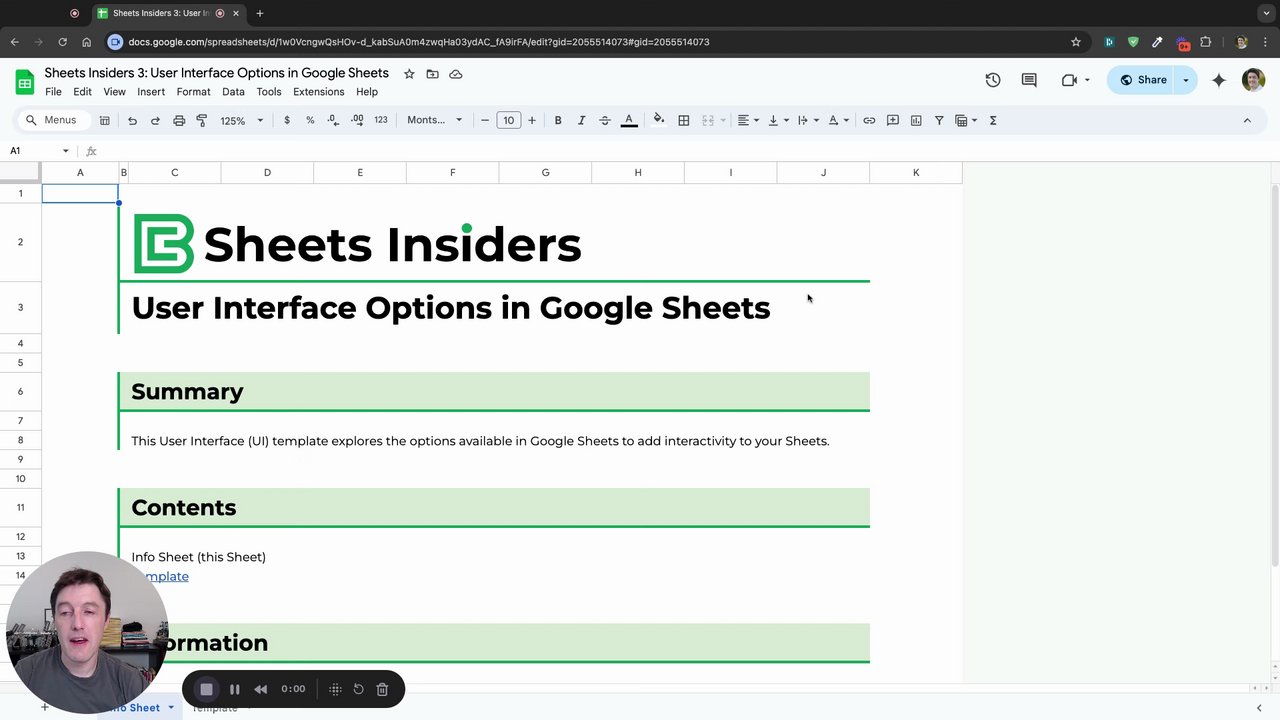Screen dimensions: 1280x720
Task: Open the font family Monts... dropdown
Action: [x=435, y=120]
